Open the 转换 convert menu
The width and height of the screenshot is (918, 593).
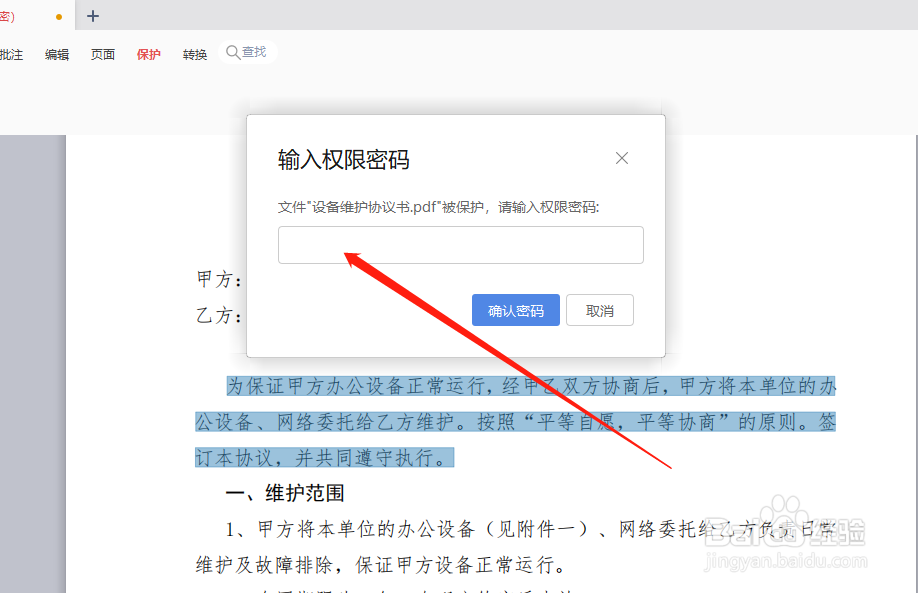point(194,55)
